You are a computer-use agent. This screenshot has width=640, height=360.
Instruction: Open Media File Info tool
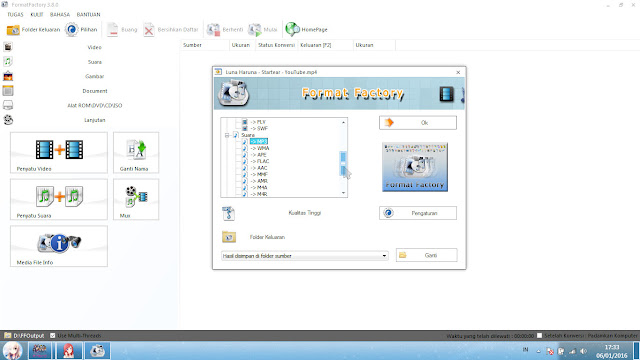[59, 246]
